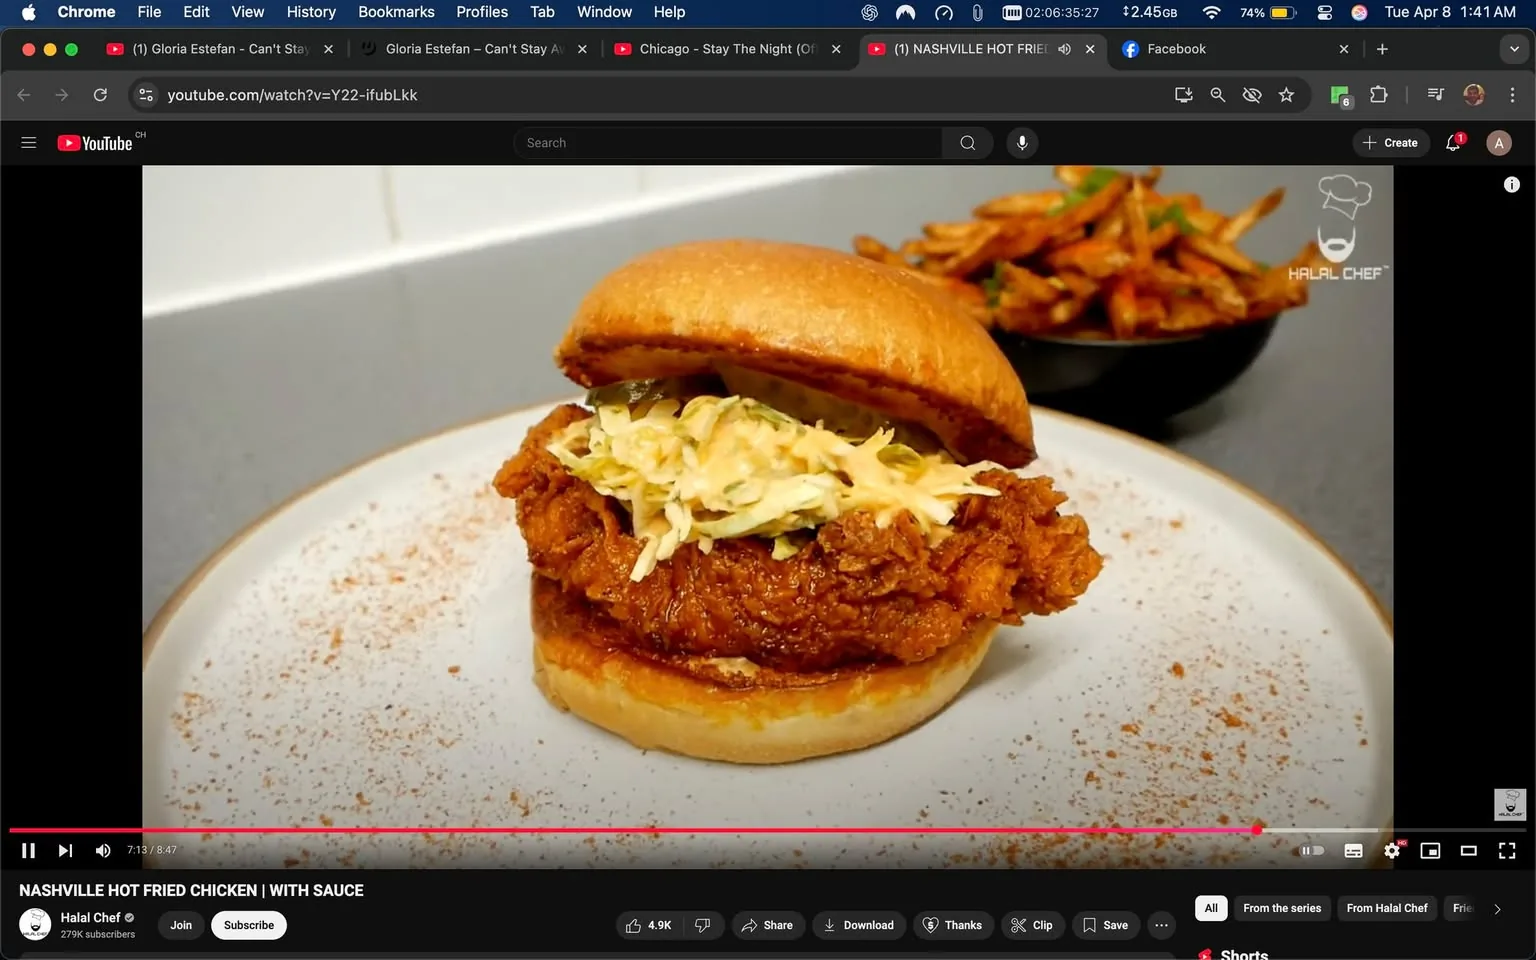Viewport: 1536px width, 960px height.
Task: Select the All filter chip
Action: click(1210, 908)
